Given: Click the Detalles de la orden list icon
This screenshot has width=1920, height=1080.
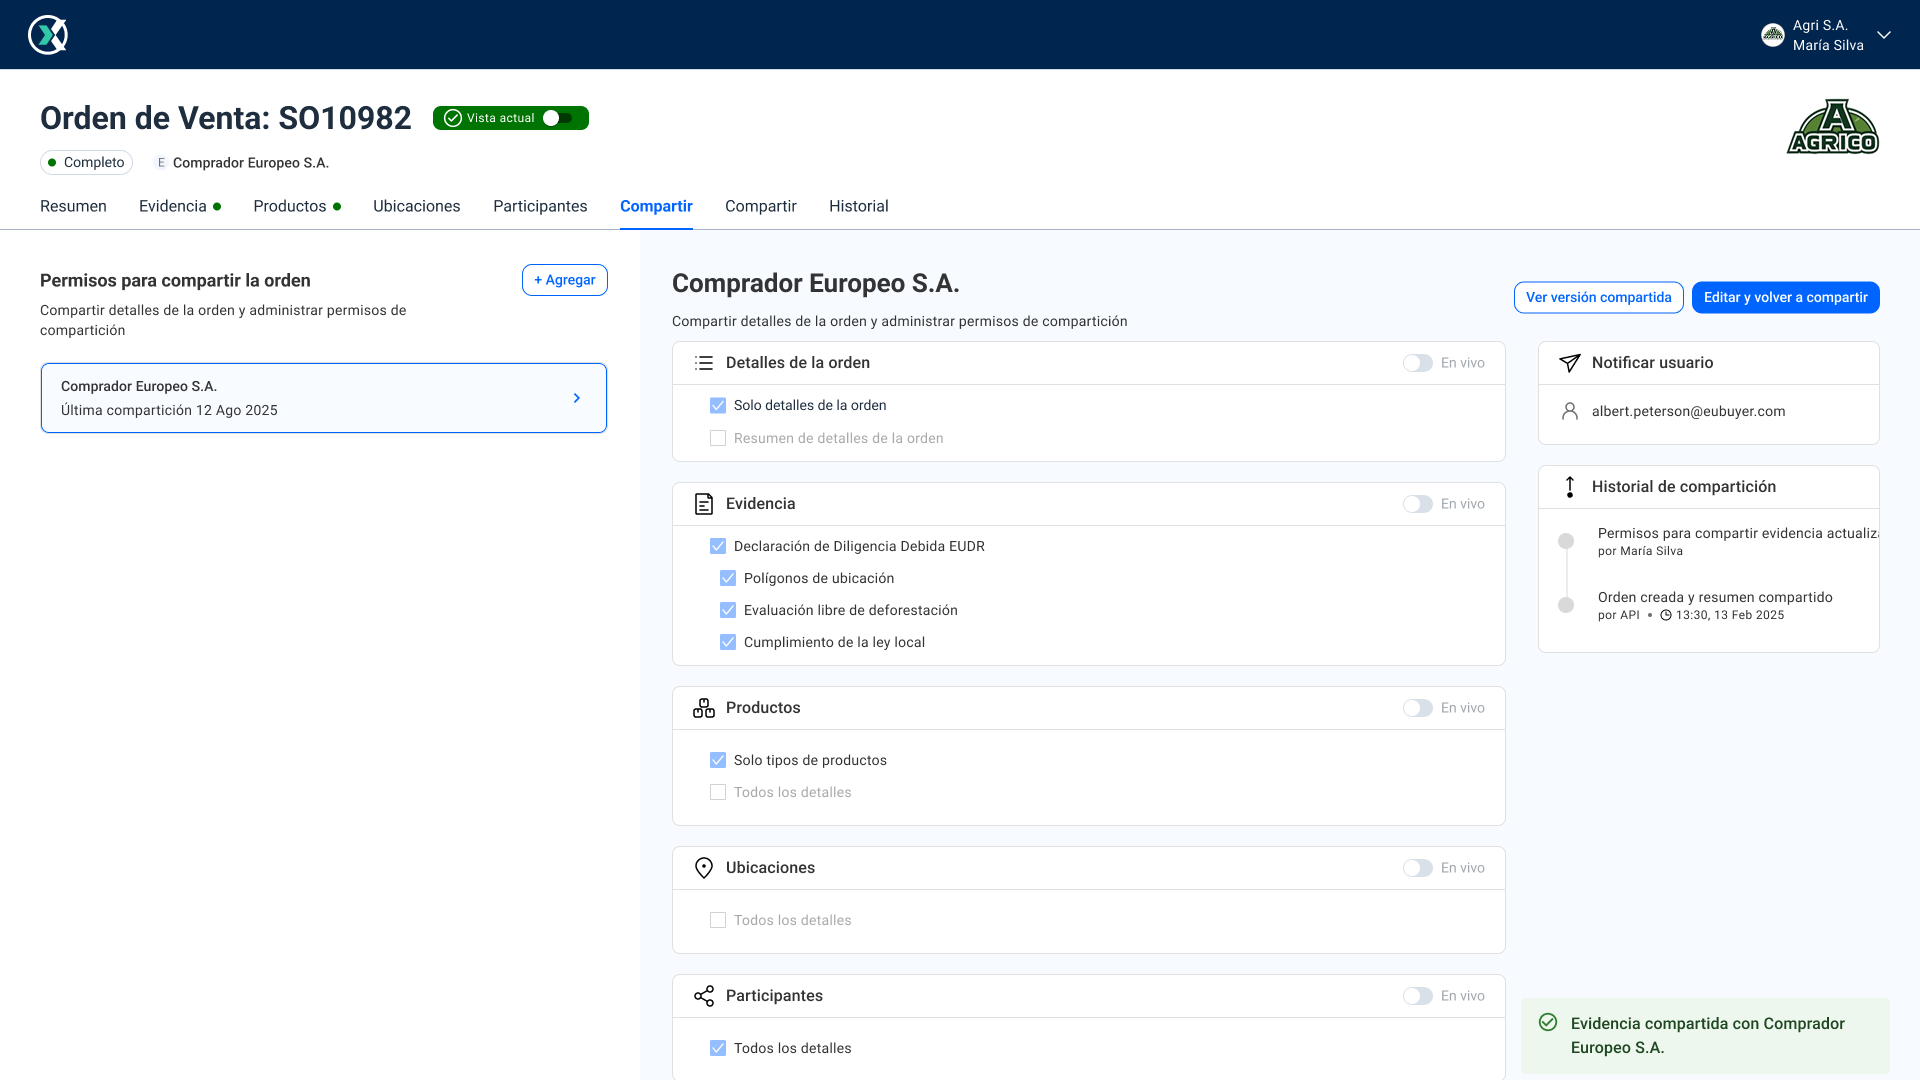Looking at the screenshot, I should pyautogui.click(x=704, y=363).
